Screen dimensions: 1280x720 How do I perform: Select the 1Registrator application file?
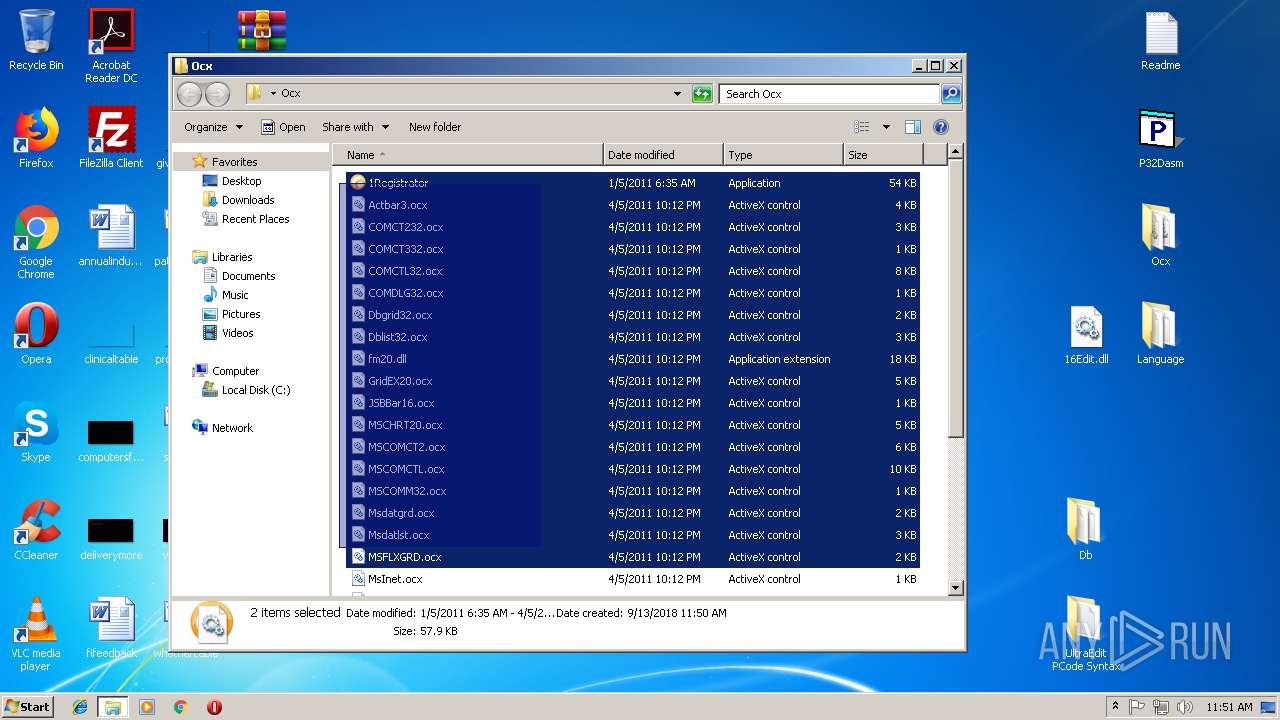click(633, 183)
